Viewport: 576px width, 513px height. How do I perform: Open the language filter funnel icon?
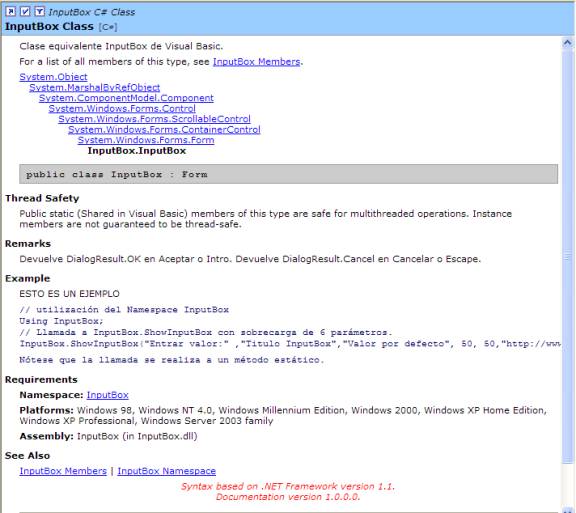tap(39, 11)
